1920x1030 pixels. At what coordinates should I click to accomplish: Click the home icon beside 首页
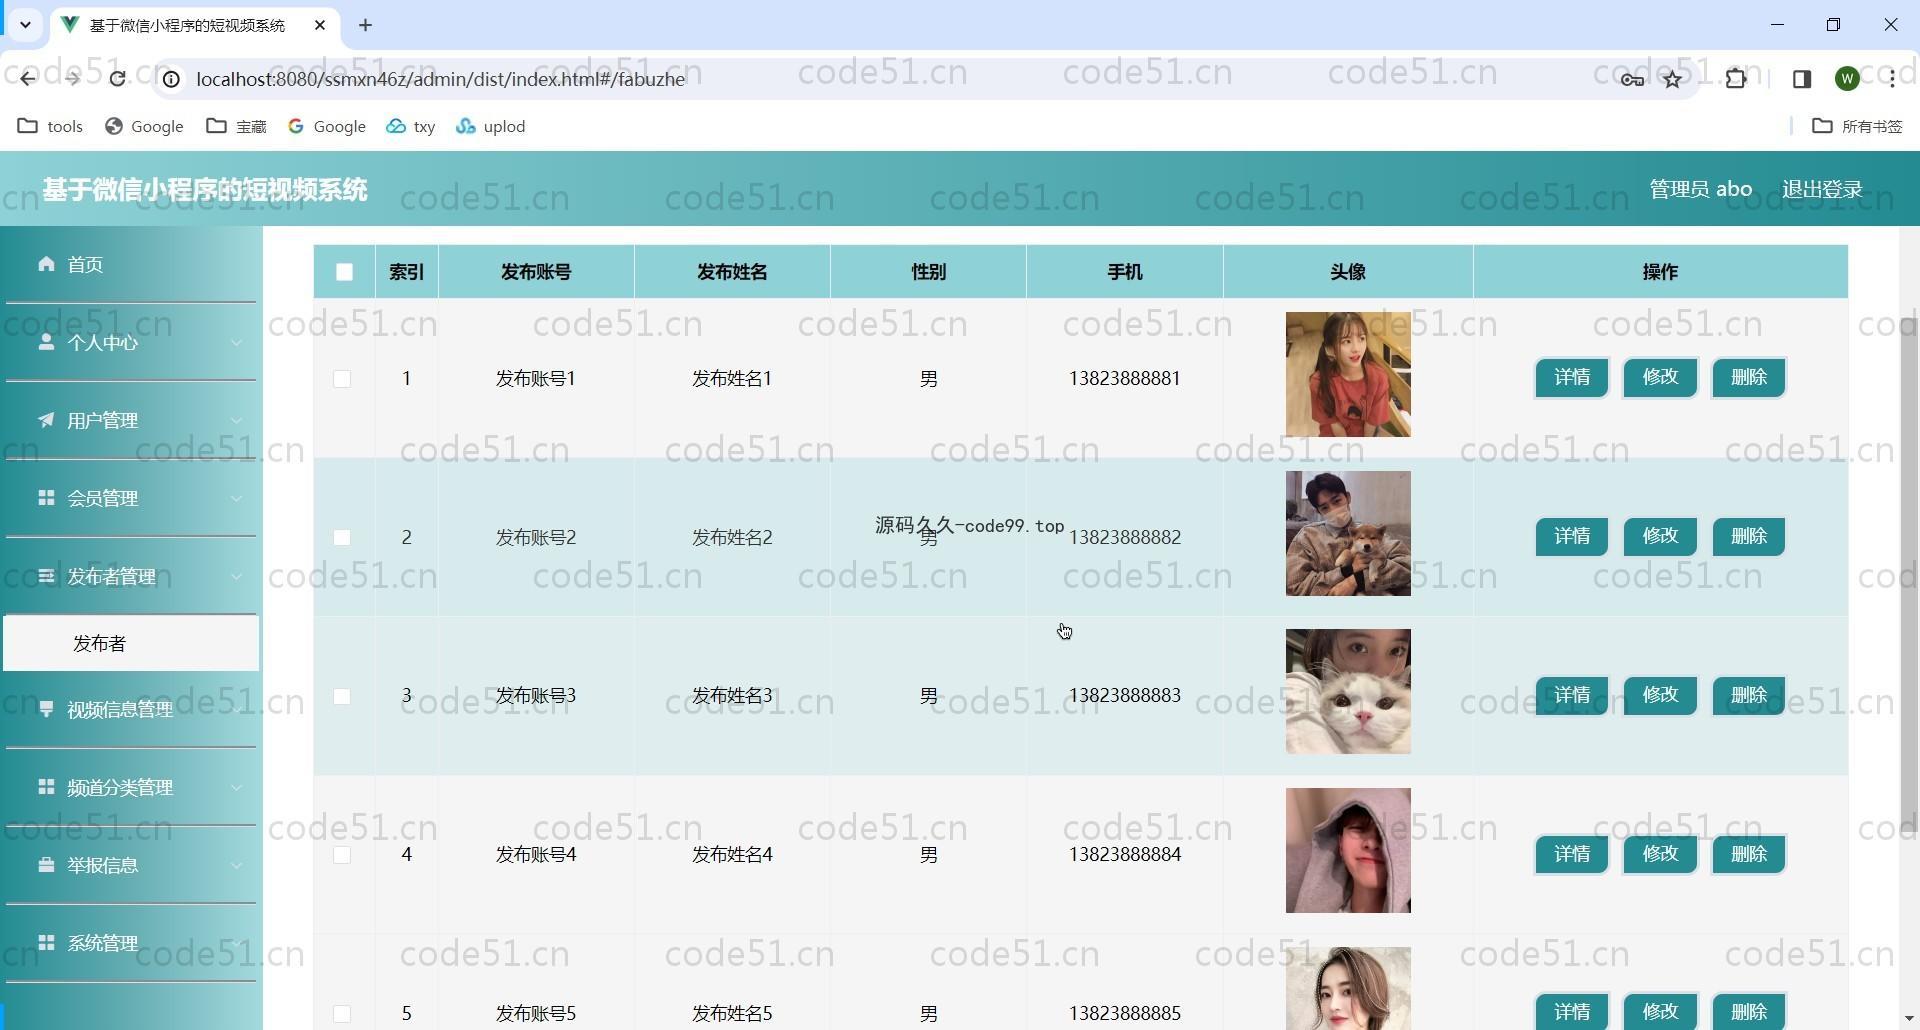[x=46, y=264]
